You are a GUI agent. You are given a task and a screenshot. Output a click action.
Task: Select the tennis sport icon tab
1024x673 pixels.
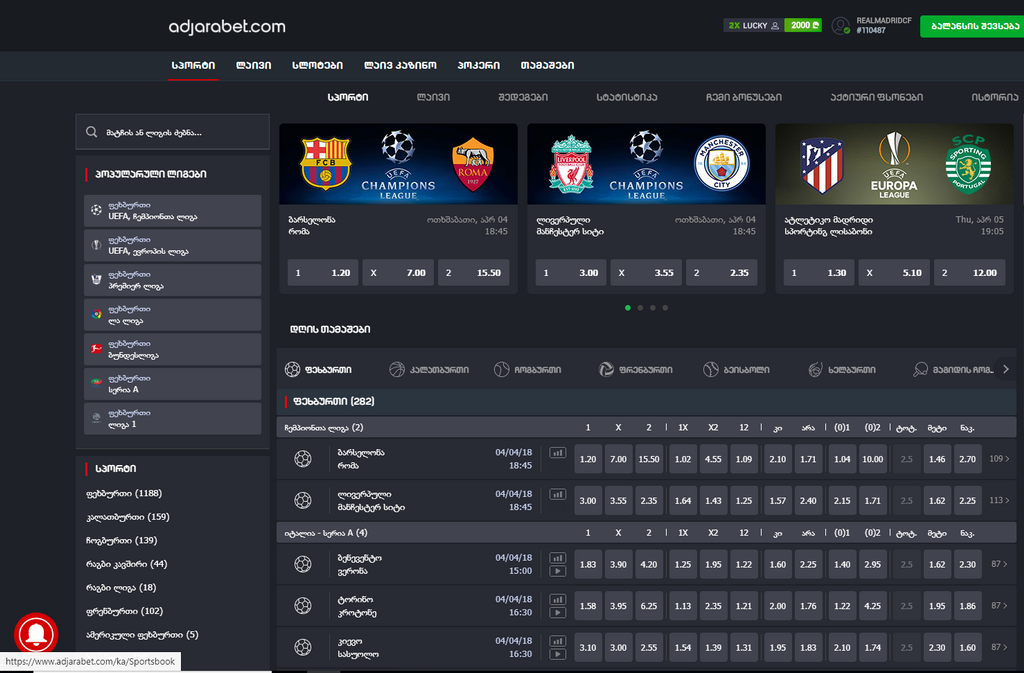coord(502,369)
